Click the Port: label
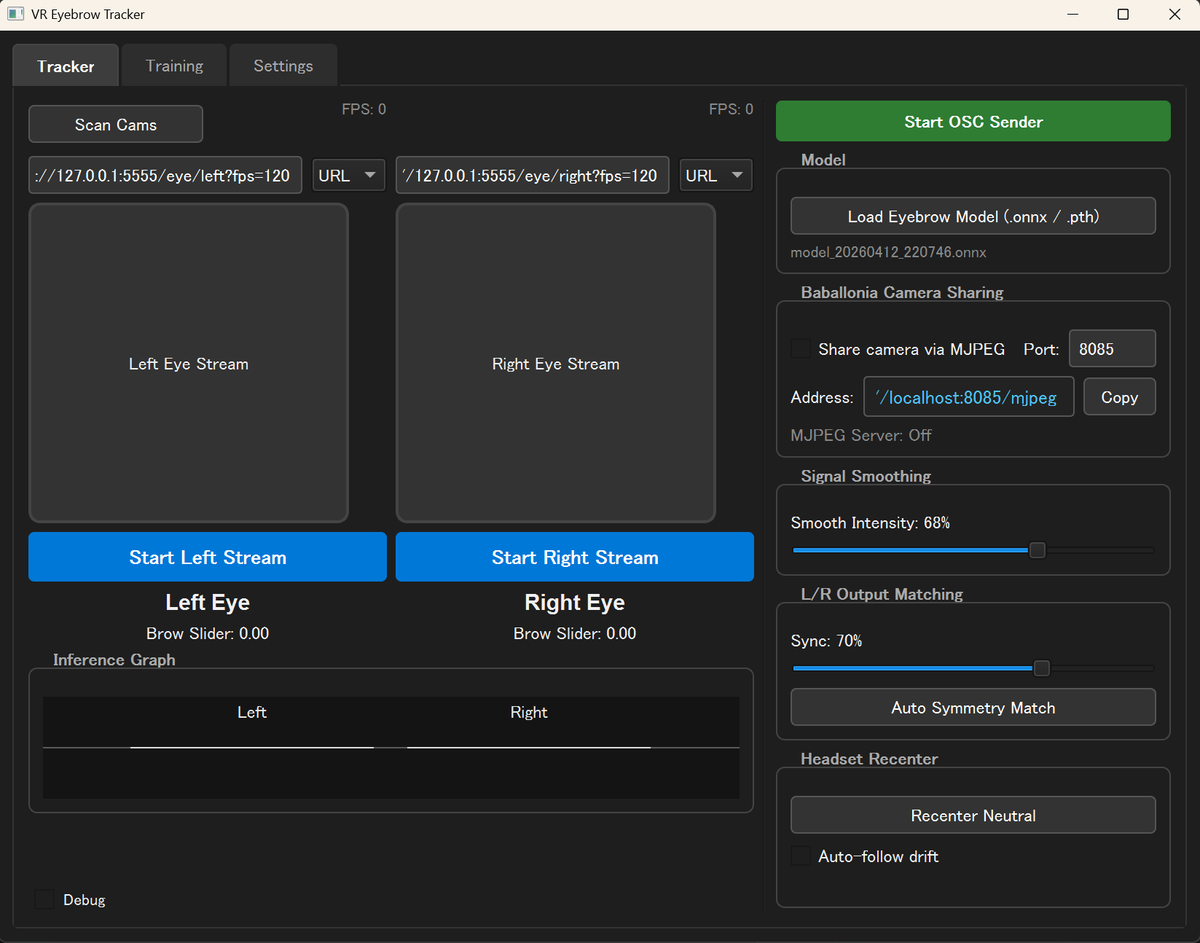This screenshot has width=1200, height=943. click(x=1041, y=349)
